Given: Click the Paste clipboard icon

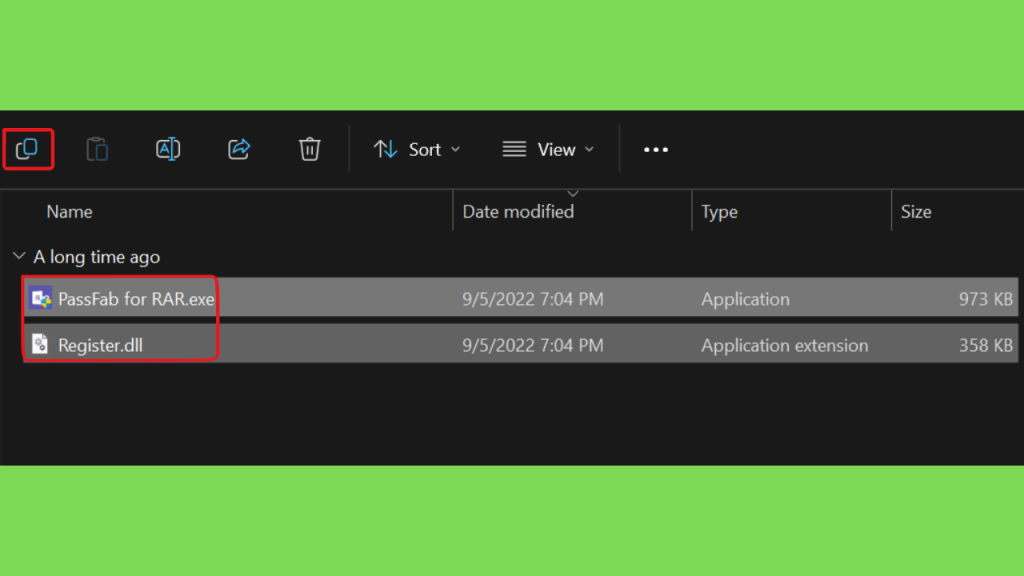Looking at the screenshot, I should tap(97, 149).
